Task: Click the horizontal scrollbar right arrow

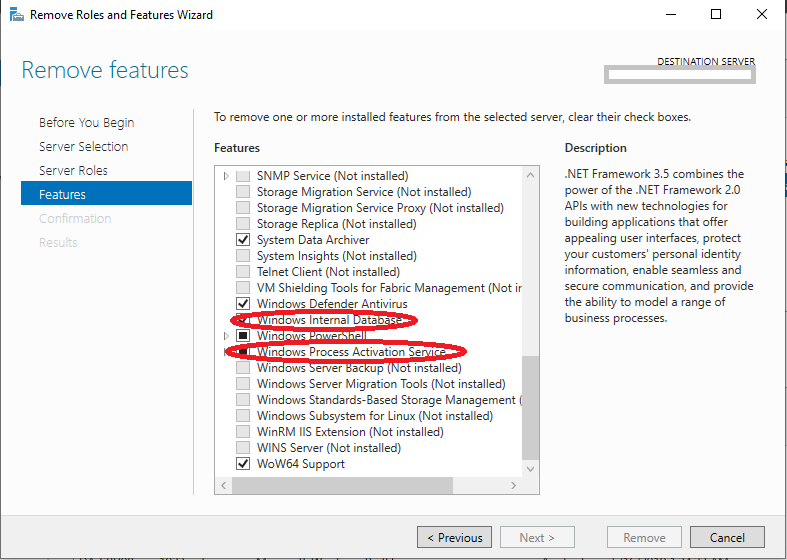Action: pyautogui.click(x=513, y=485)
